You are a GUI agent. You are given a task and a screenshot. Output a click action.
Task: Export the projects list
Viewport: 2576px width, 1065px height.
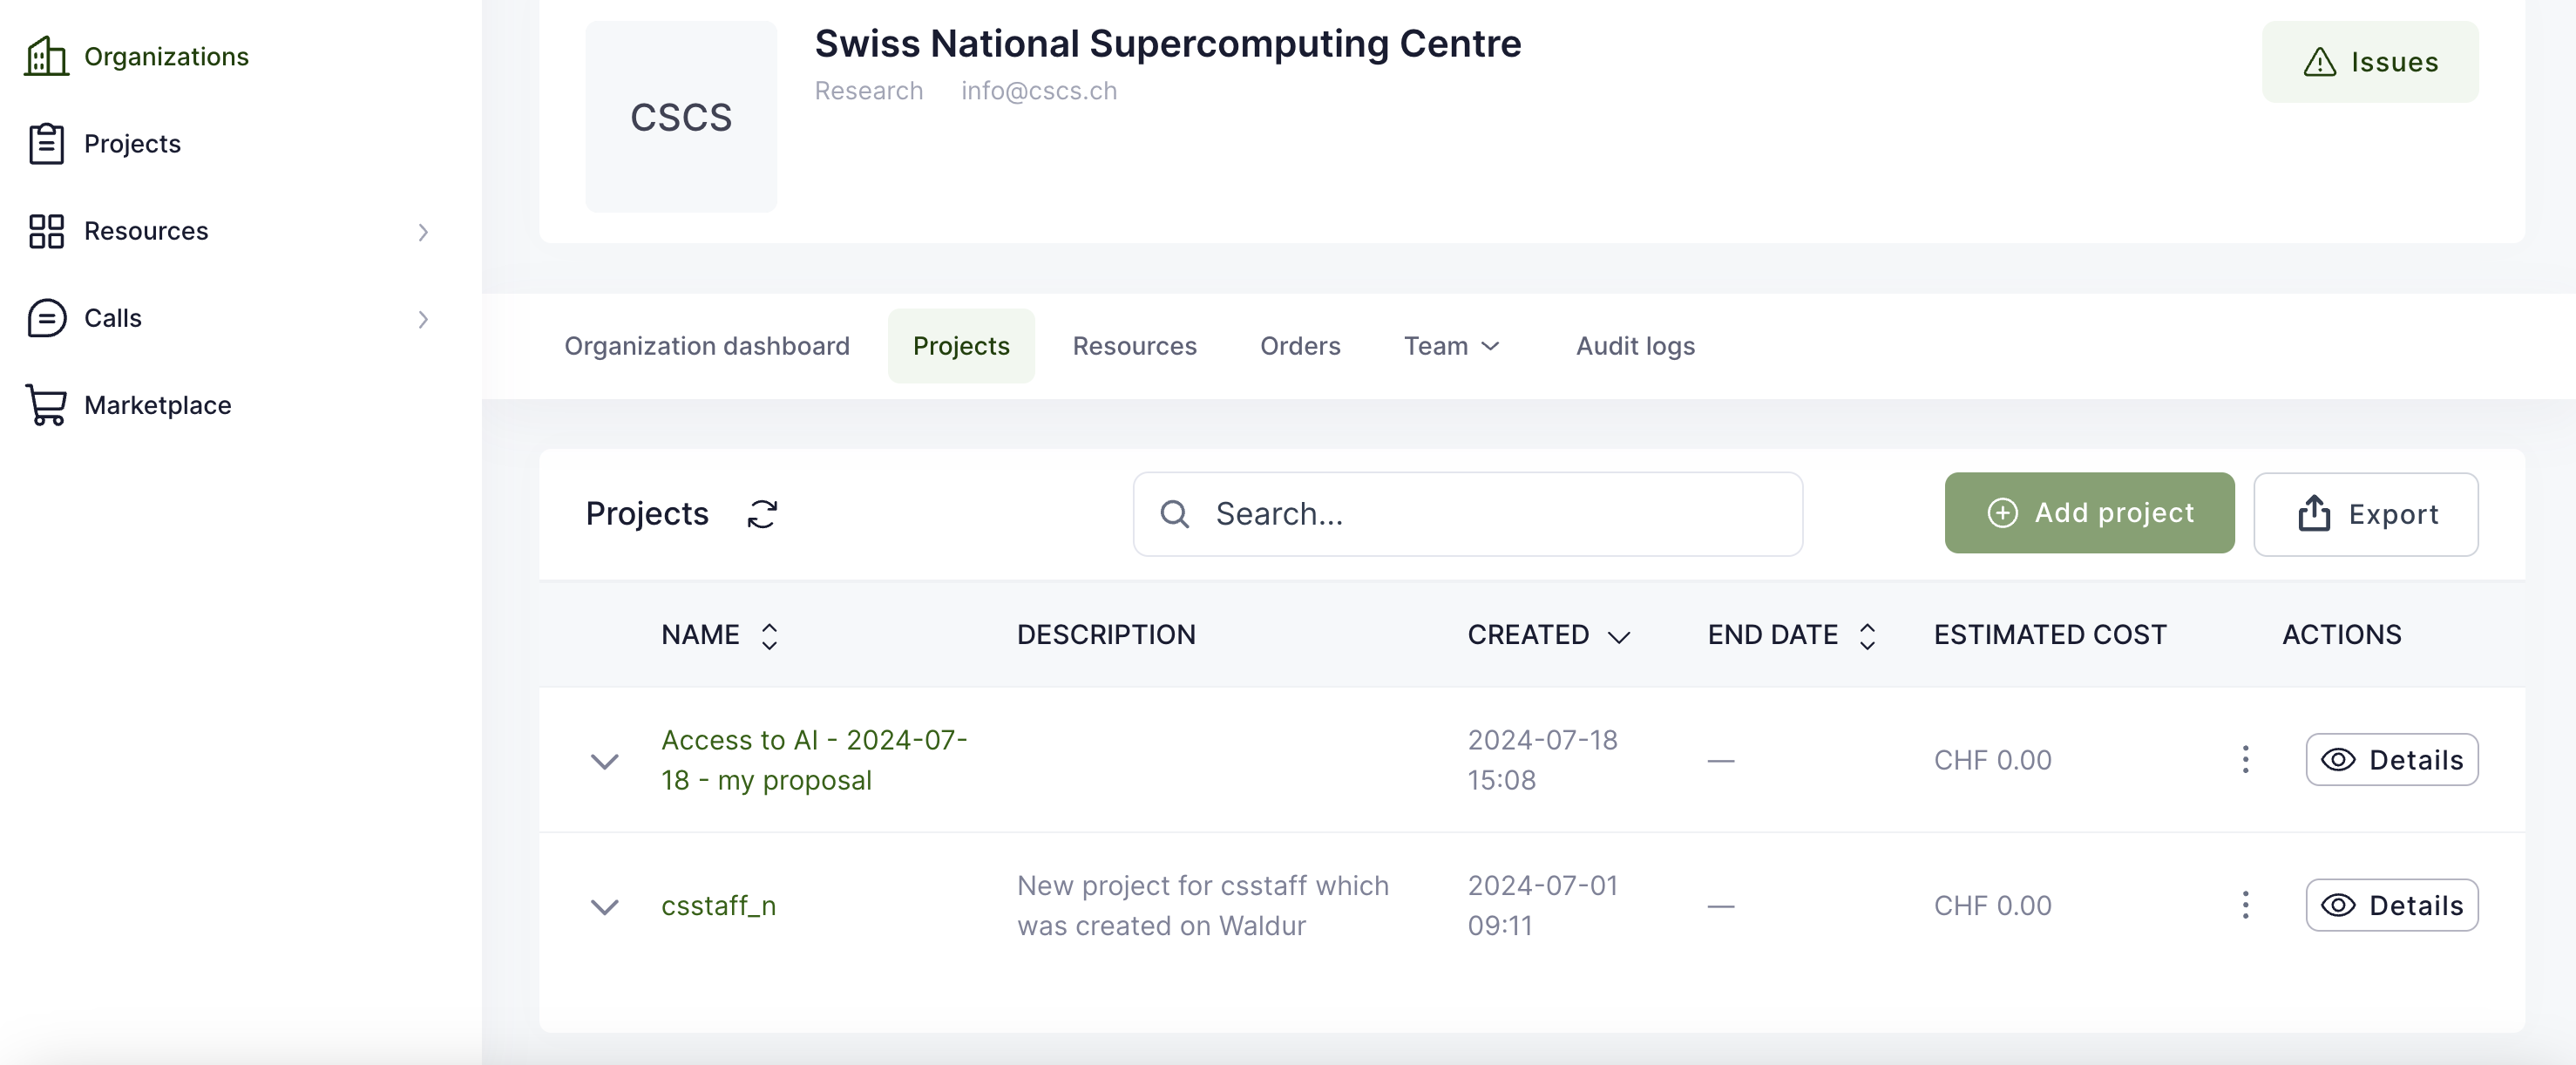2366,514
